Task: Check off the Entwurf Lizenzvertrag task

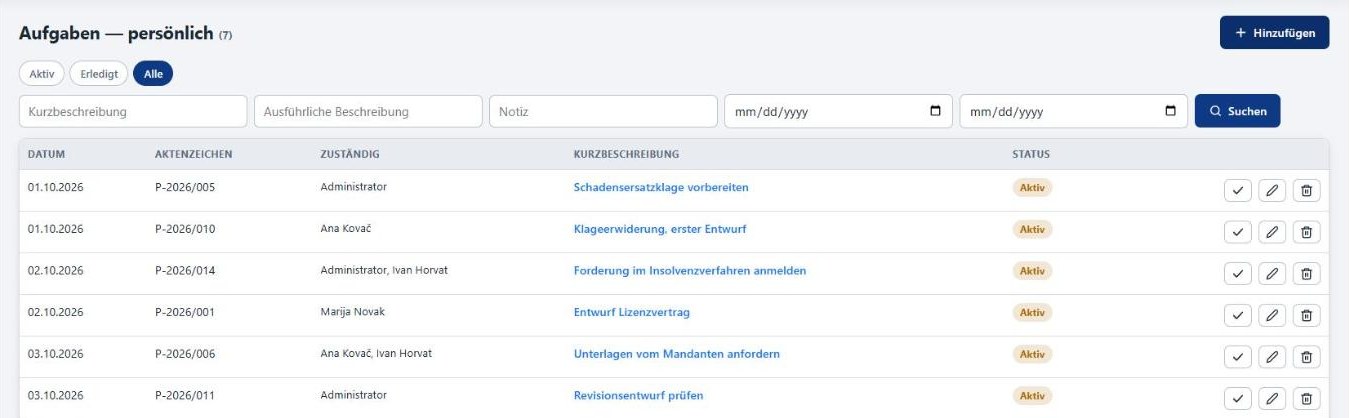Action: pyautogui.click(x=1238, y=316)
